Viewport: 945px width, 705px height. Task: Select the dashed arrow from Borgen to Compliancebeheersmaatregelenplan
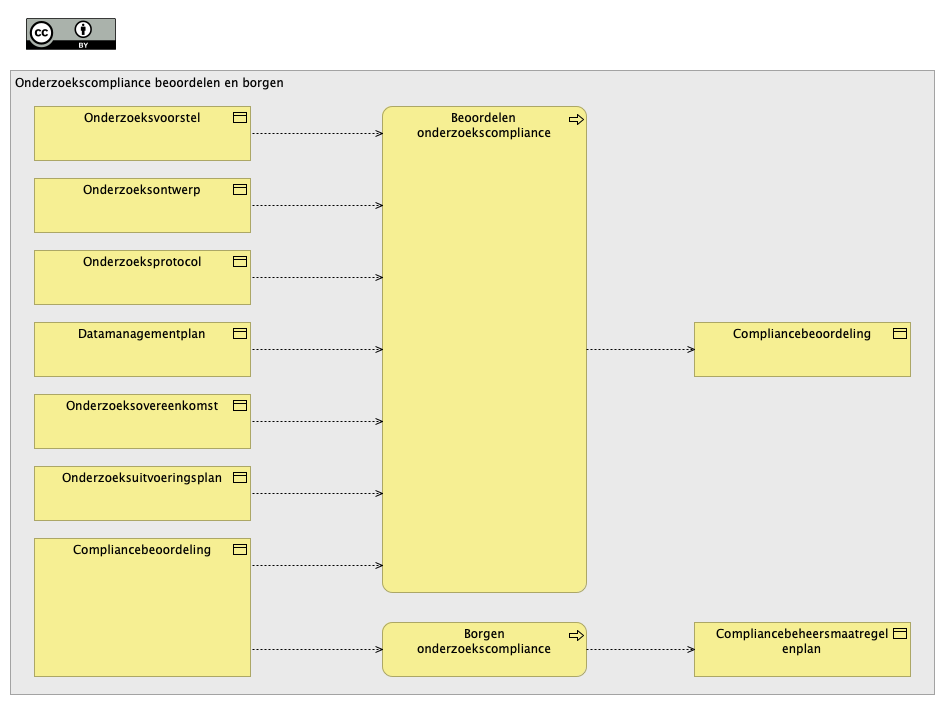pos(641,650)
